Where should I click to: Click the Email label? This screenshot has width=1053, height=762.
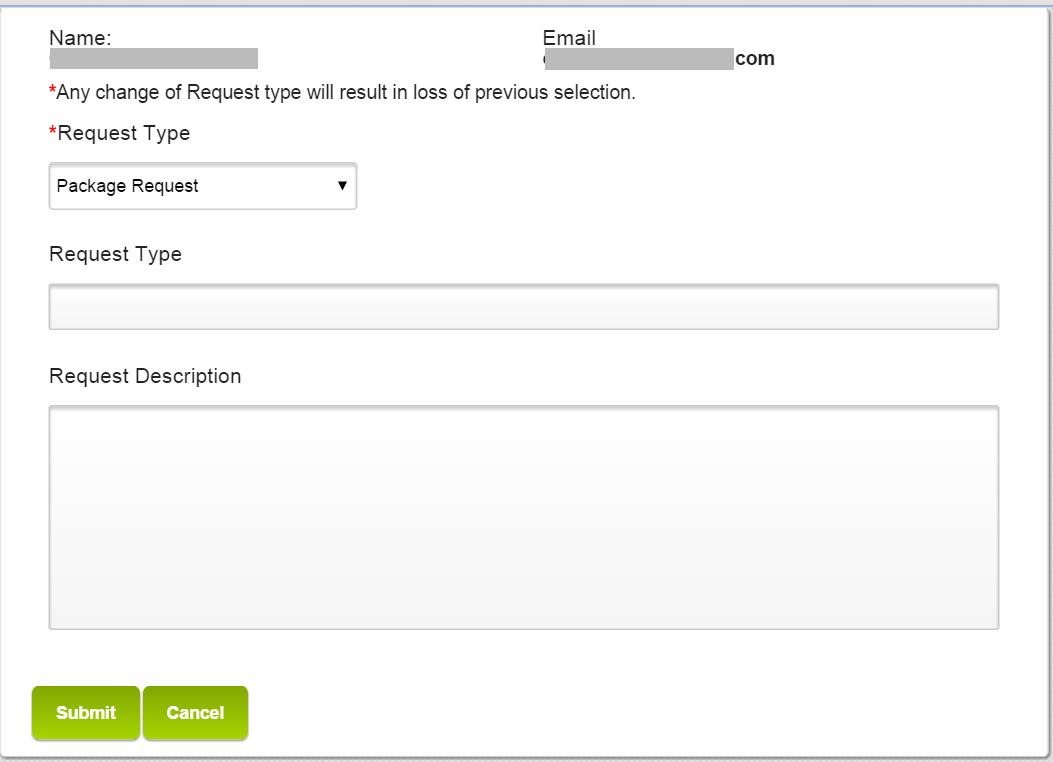click(569, 38)
